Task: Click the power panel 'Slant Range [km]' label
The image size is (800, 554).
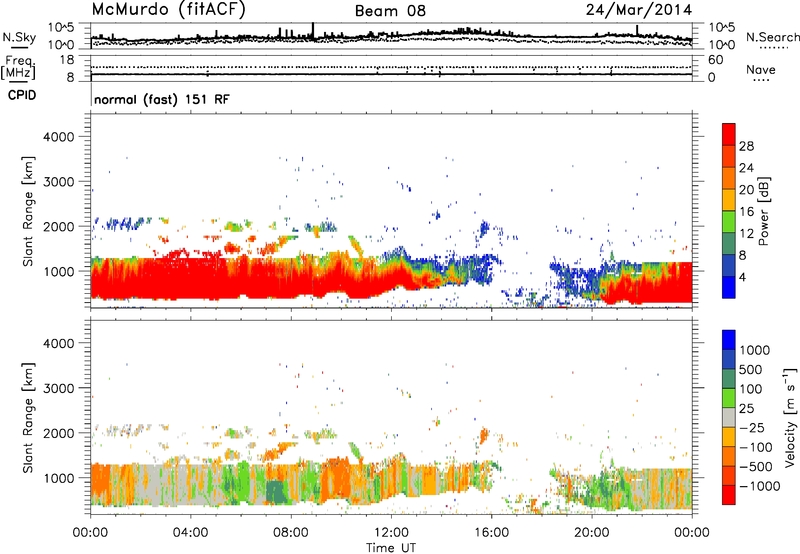Action: (28, 211)
